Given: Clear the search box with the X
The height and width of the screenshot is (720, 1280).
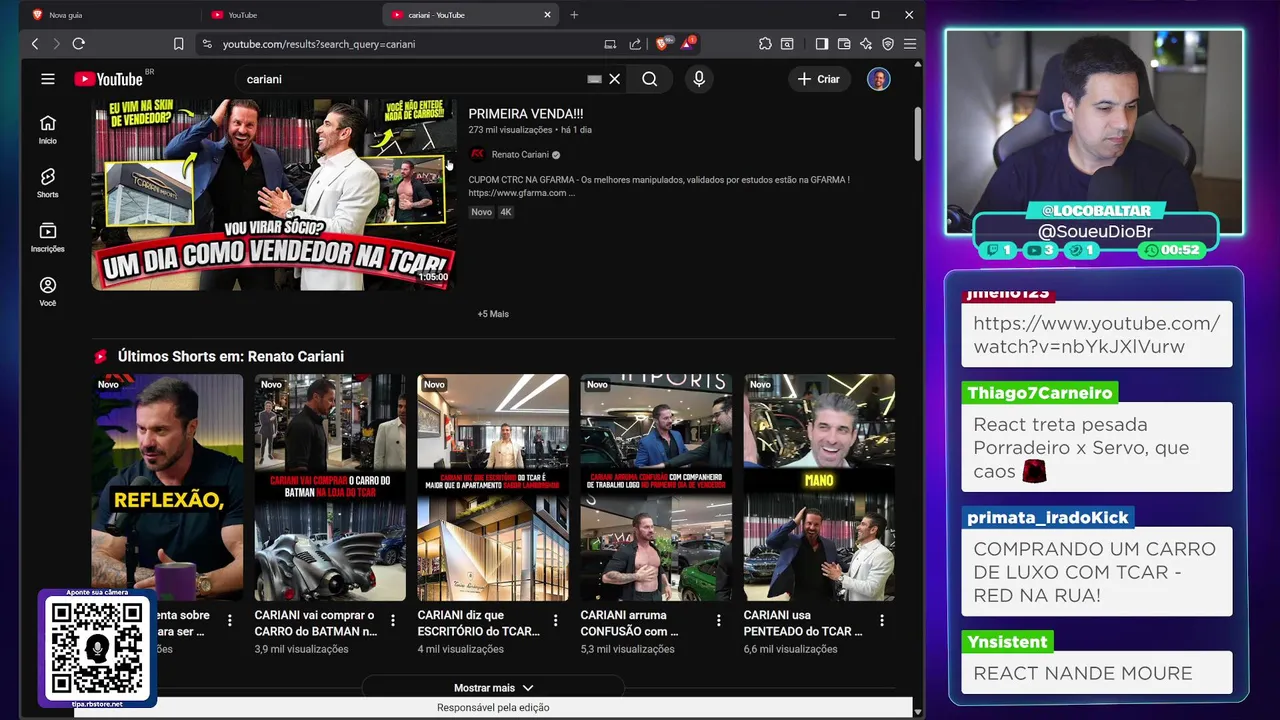Looking at the screenshot, I should tap(615, 79).
